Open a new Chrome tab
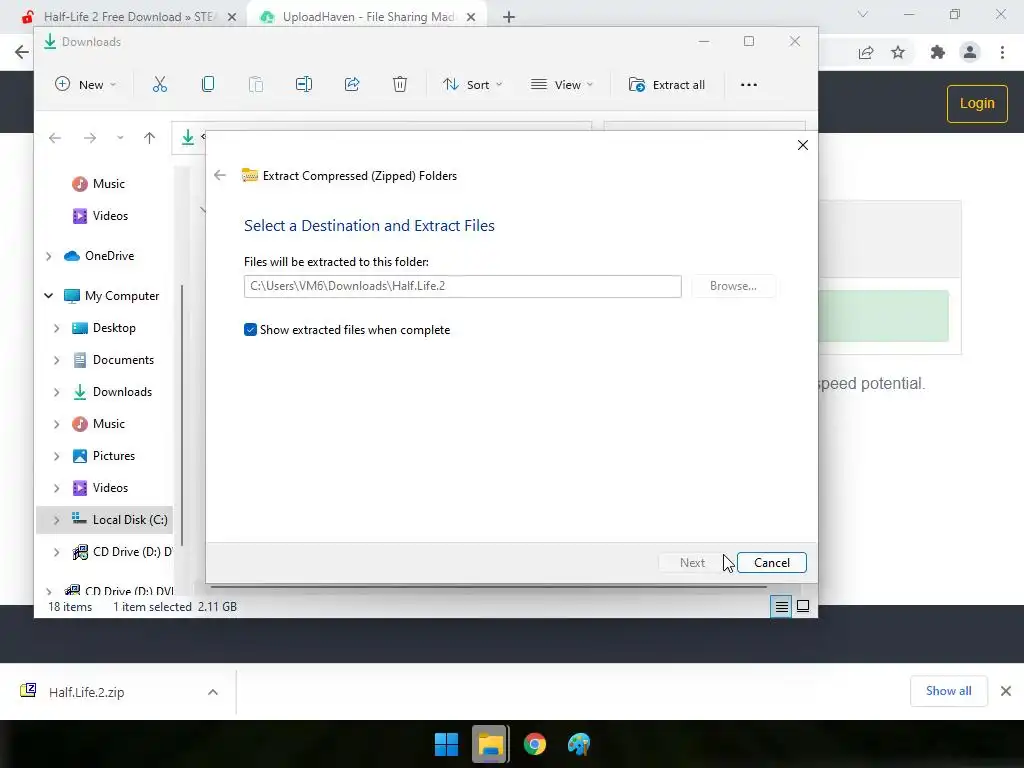Image resolution: width=1024 pixels, height=768 pixels. pos(509,18)
